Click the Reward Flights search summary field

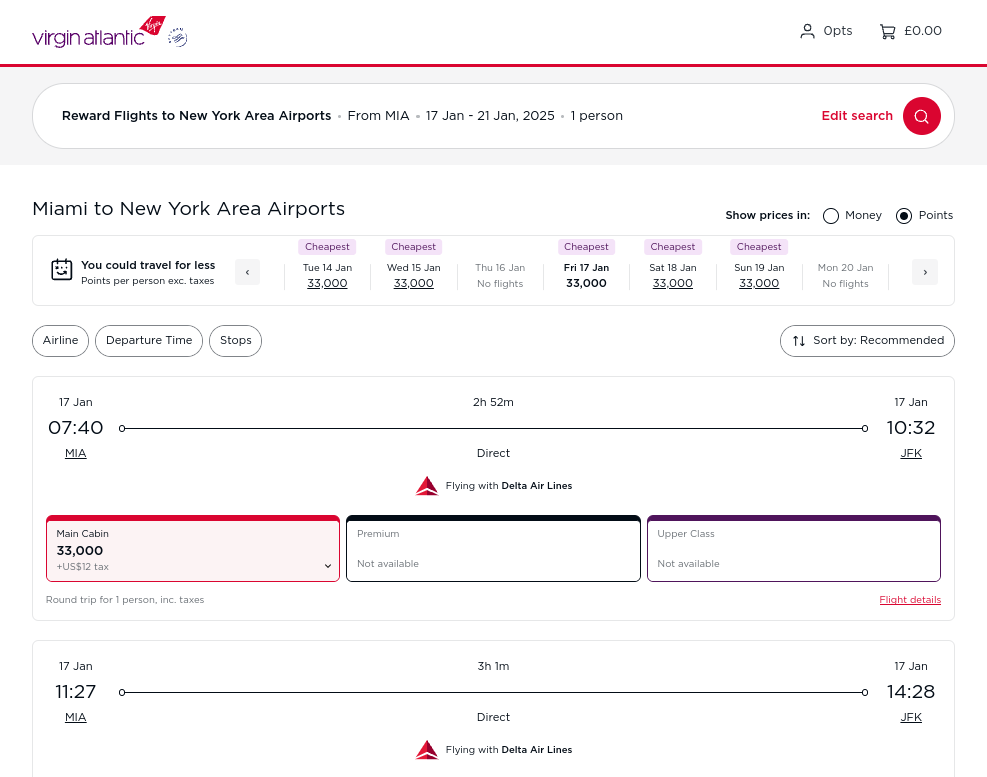click(x=494, y=116)
